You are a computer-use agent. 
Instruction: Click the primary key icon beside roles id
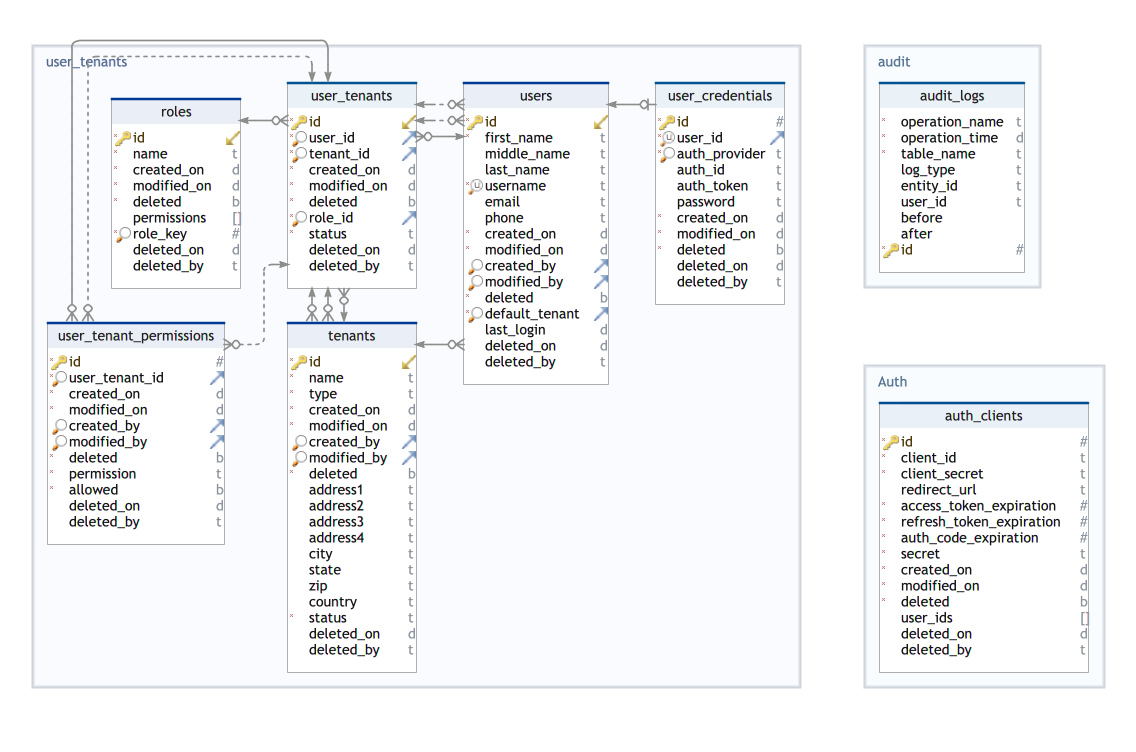pos(124,138)
